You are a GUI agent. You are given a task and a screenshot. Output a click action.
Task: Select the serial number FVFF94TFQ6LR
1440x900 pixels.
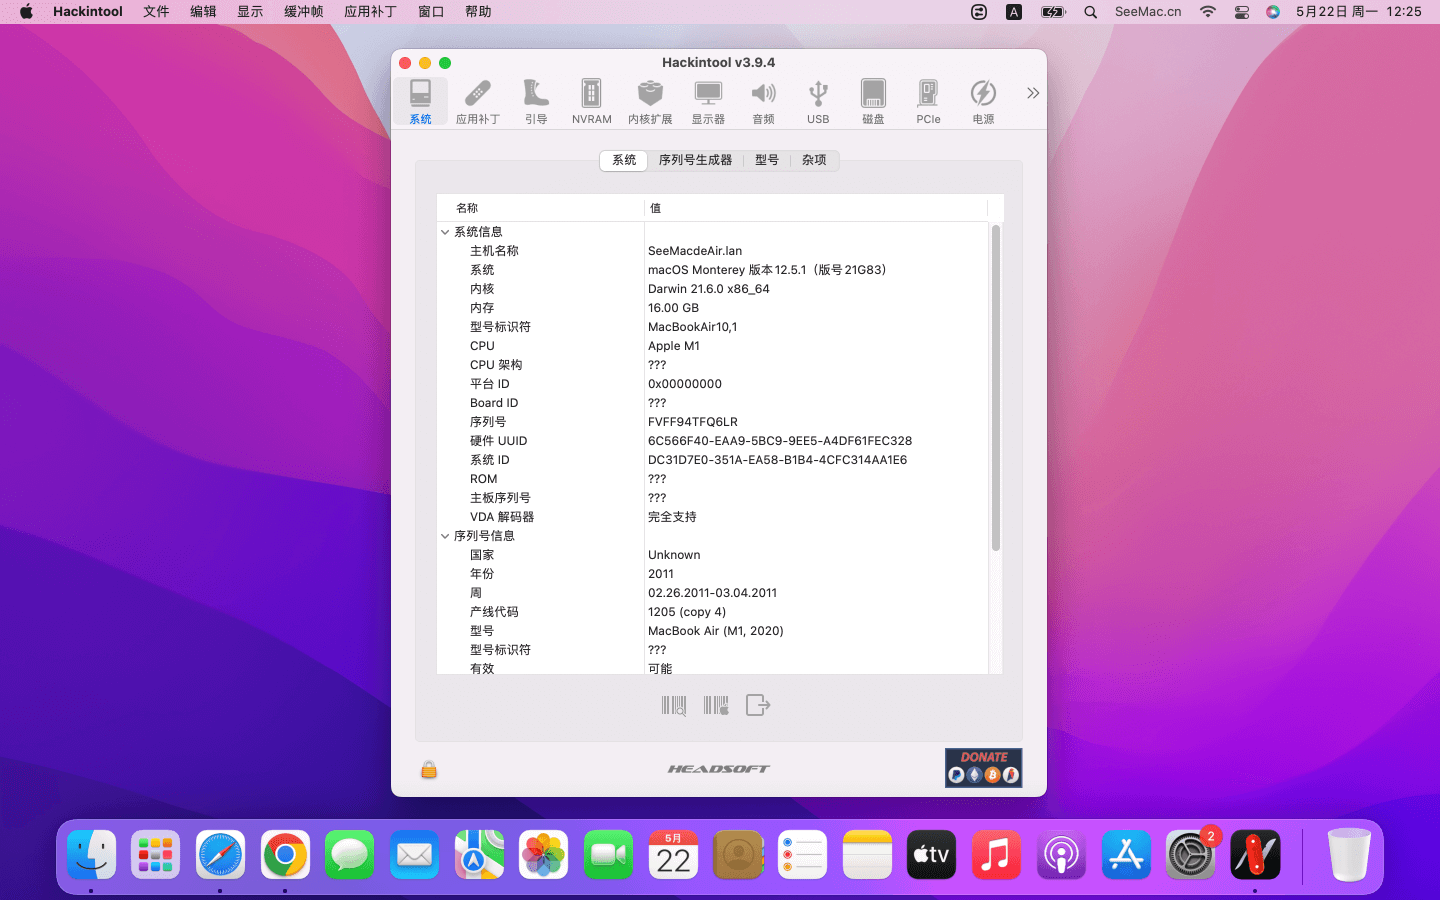pos(693,422)
